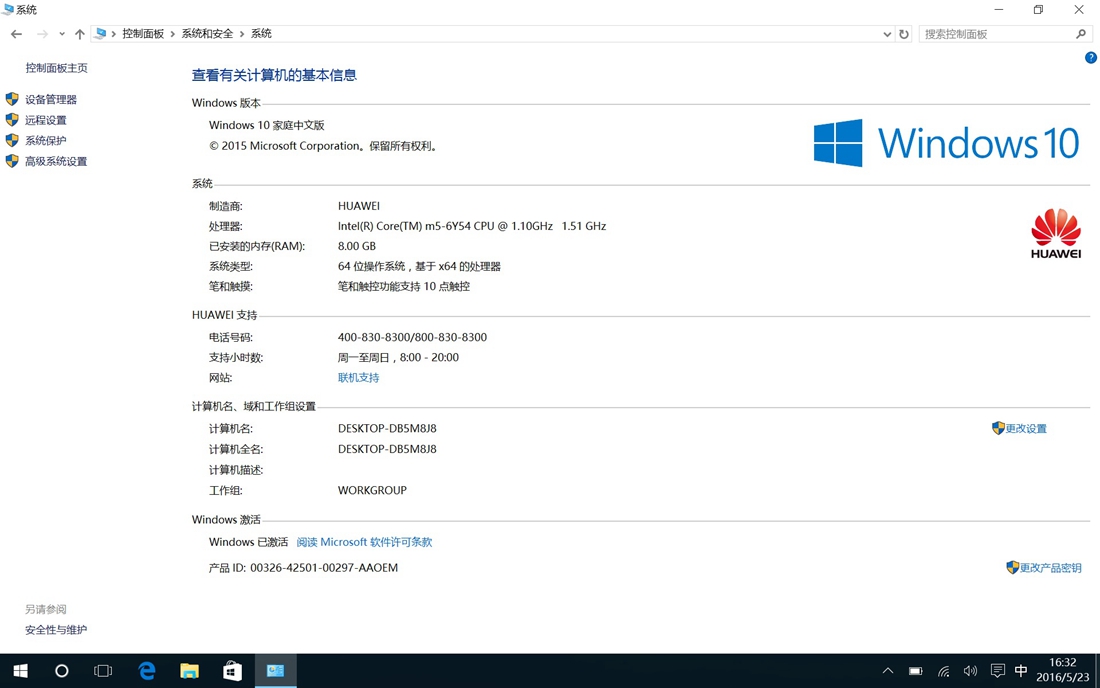
Task: Open 远程设置 in the left pane
Action: [46, 120]
